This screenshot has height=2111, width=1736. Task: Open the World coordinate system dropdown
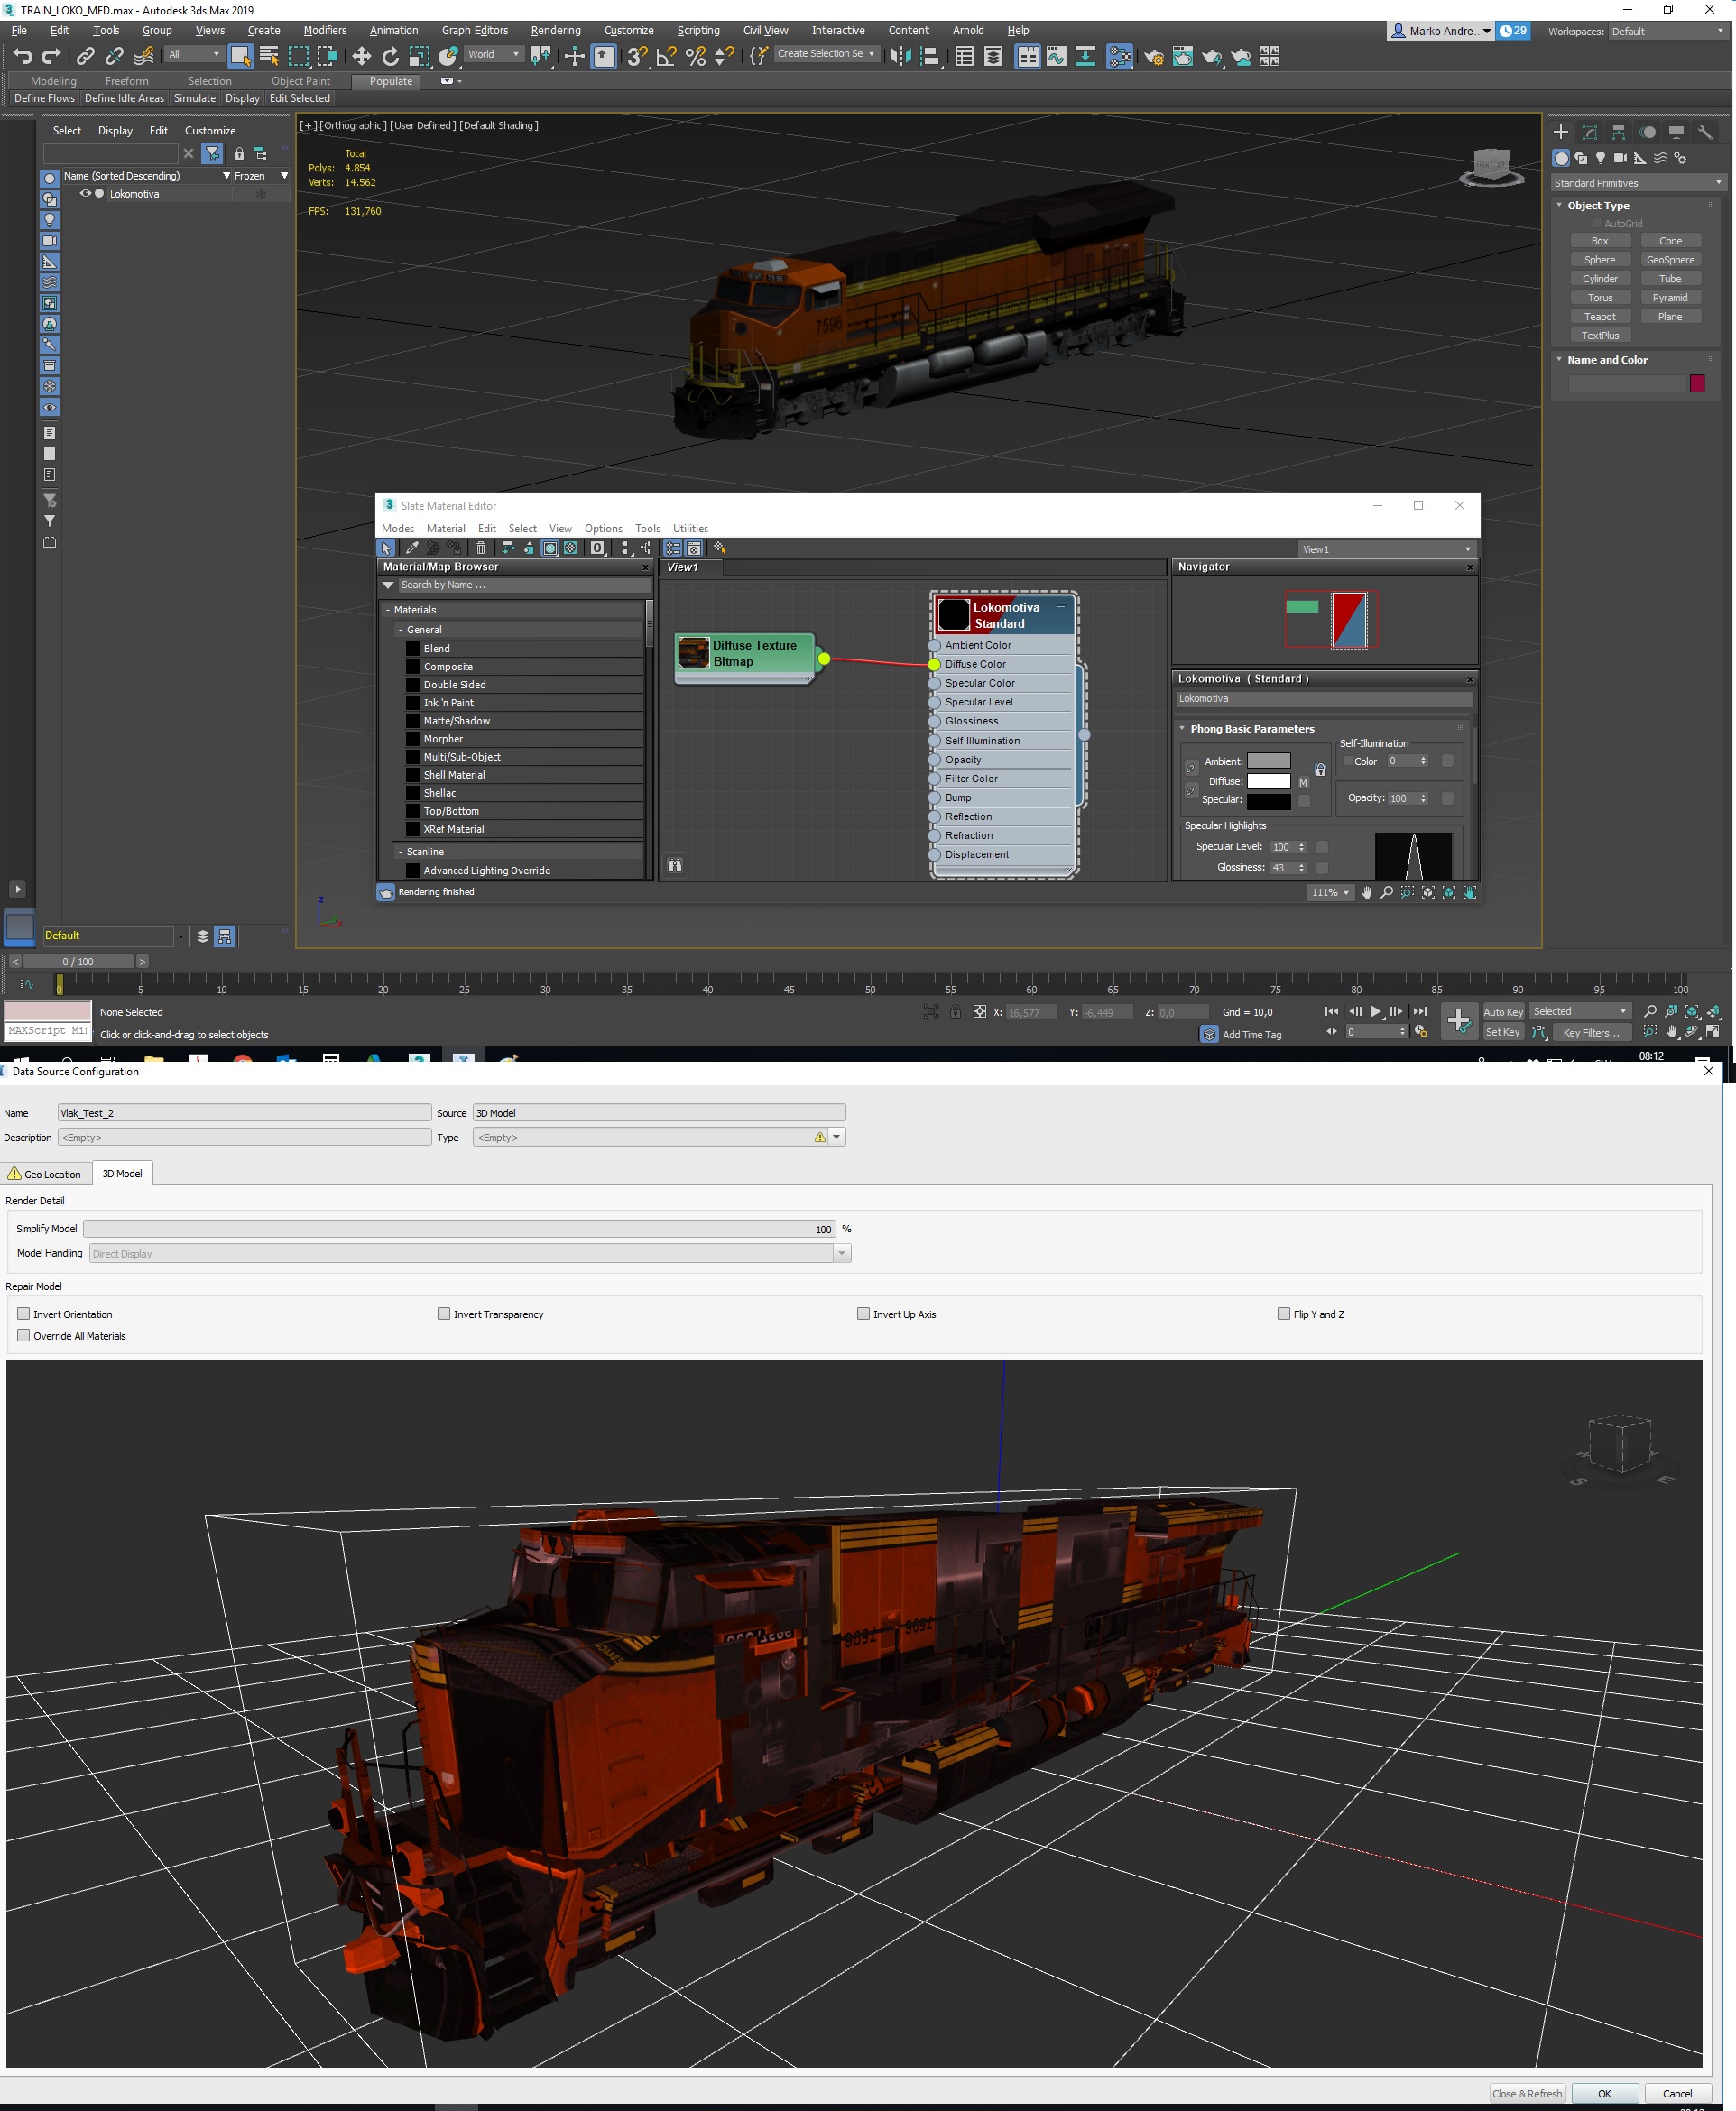pyautogui.click(x=494, y=54)
